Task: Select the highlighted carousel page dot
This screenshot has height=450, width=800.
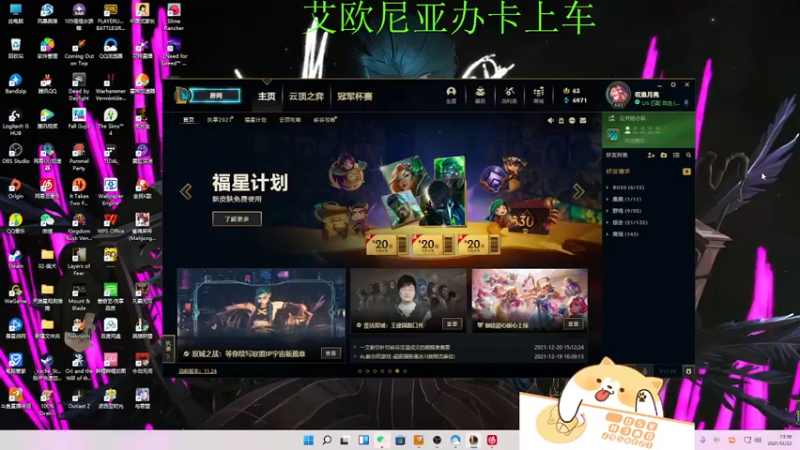Action: click(x=397, y=371)
